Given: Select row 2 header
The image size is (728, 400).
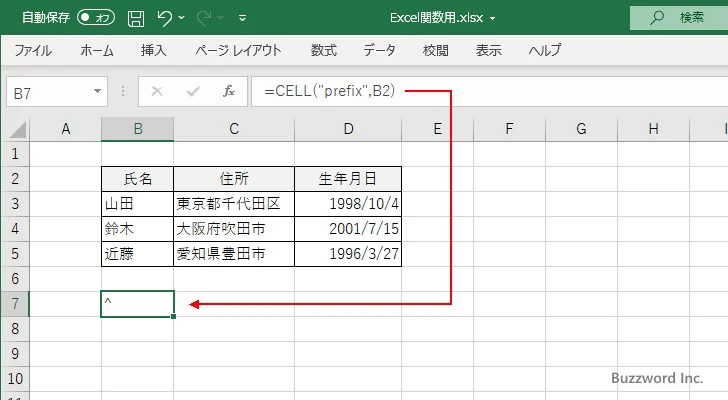Looking at the screenshot, I should (15, 179).
